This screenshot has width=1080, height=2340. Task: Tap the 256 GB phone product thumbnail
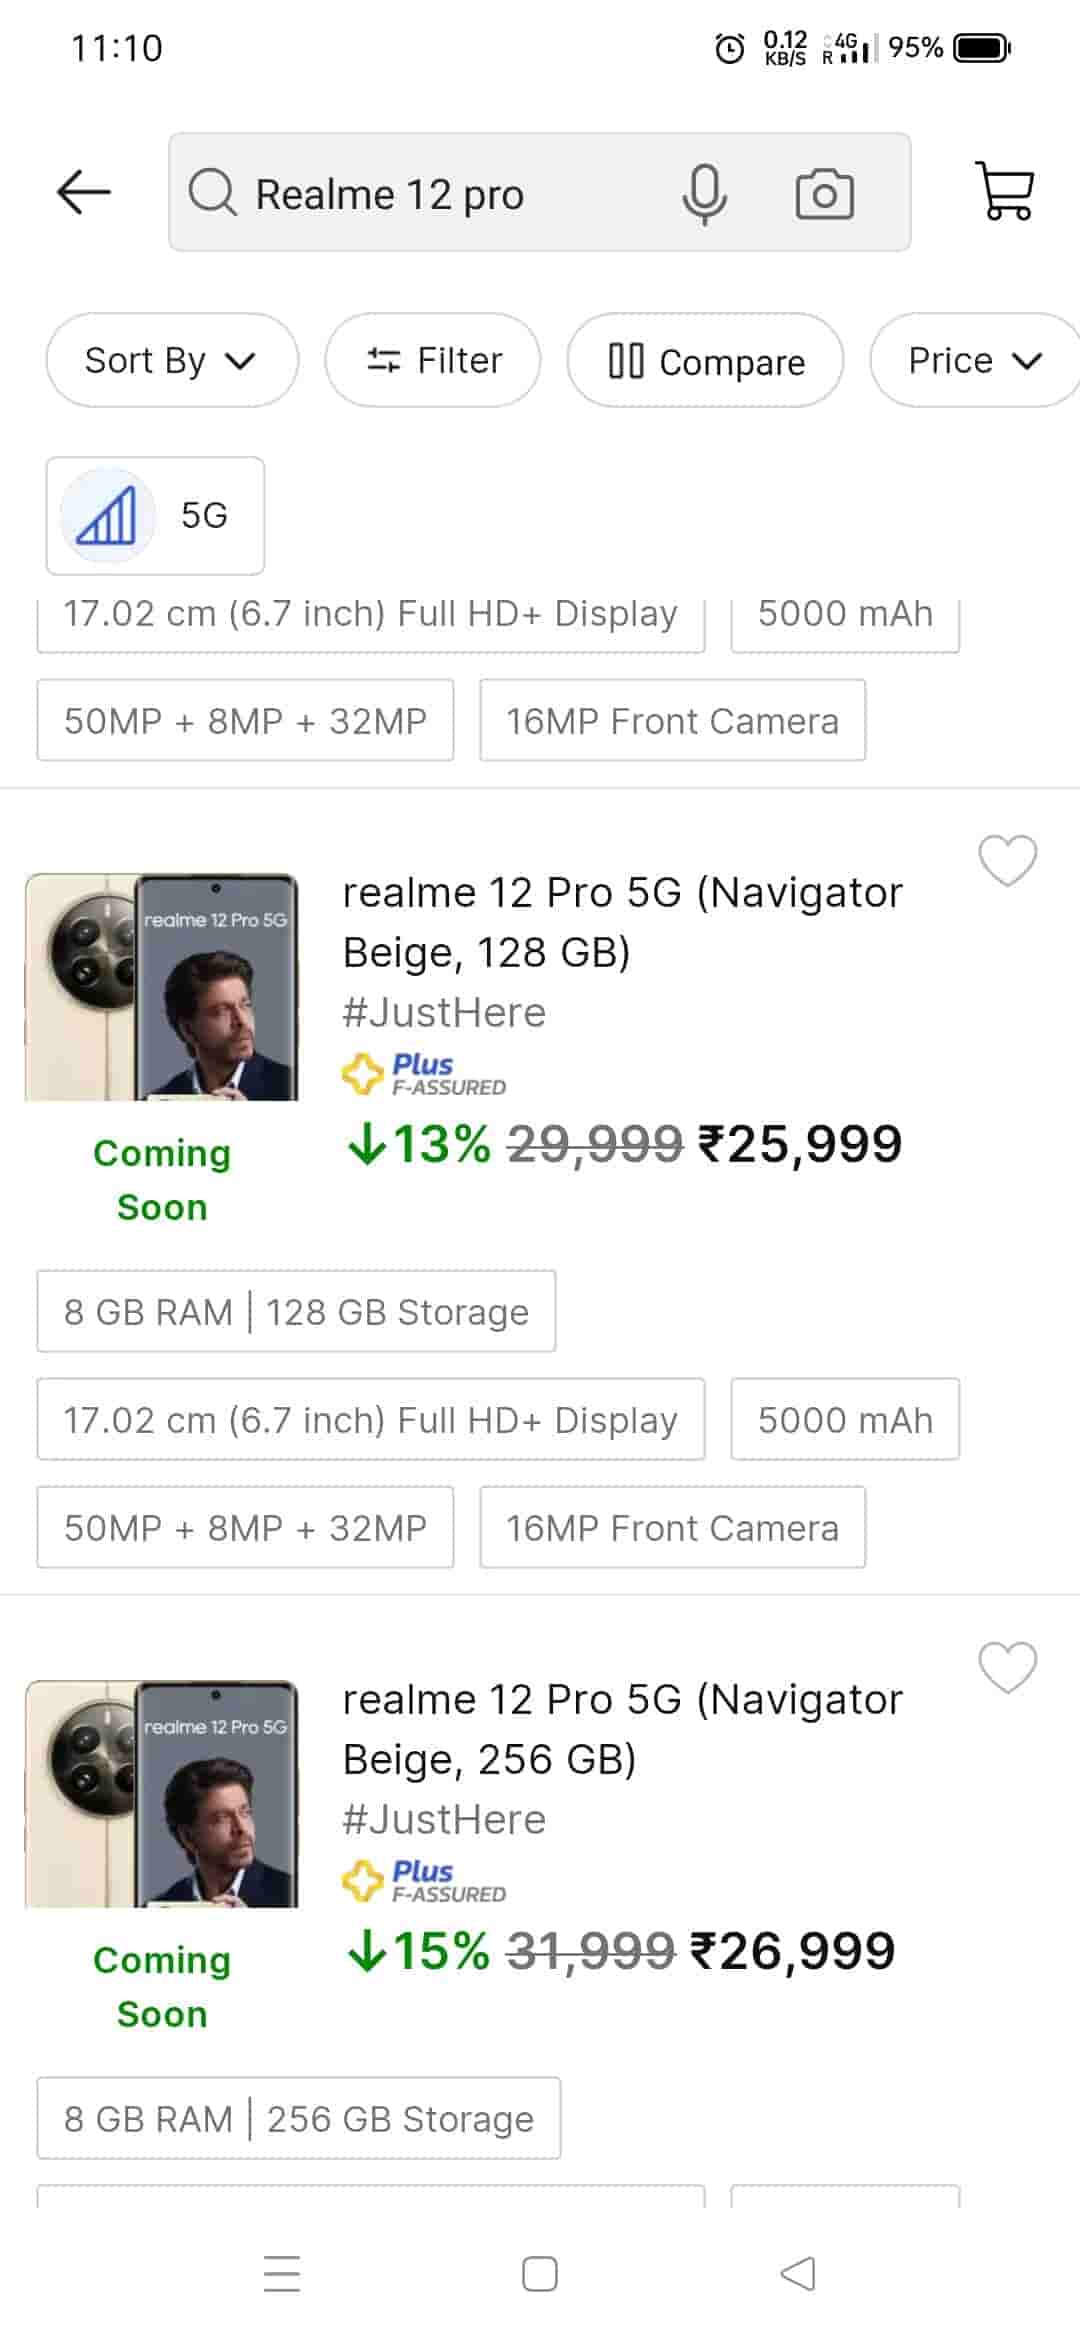click(162, 1794)
